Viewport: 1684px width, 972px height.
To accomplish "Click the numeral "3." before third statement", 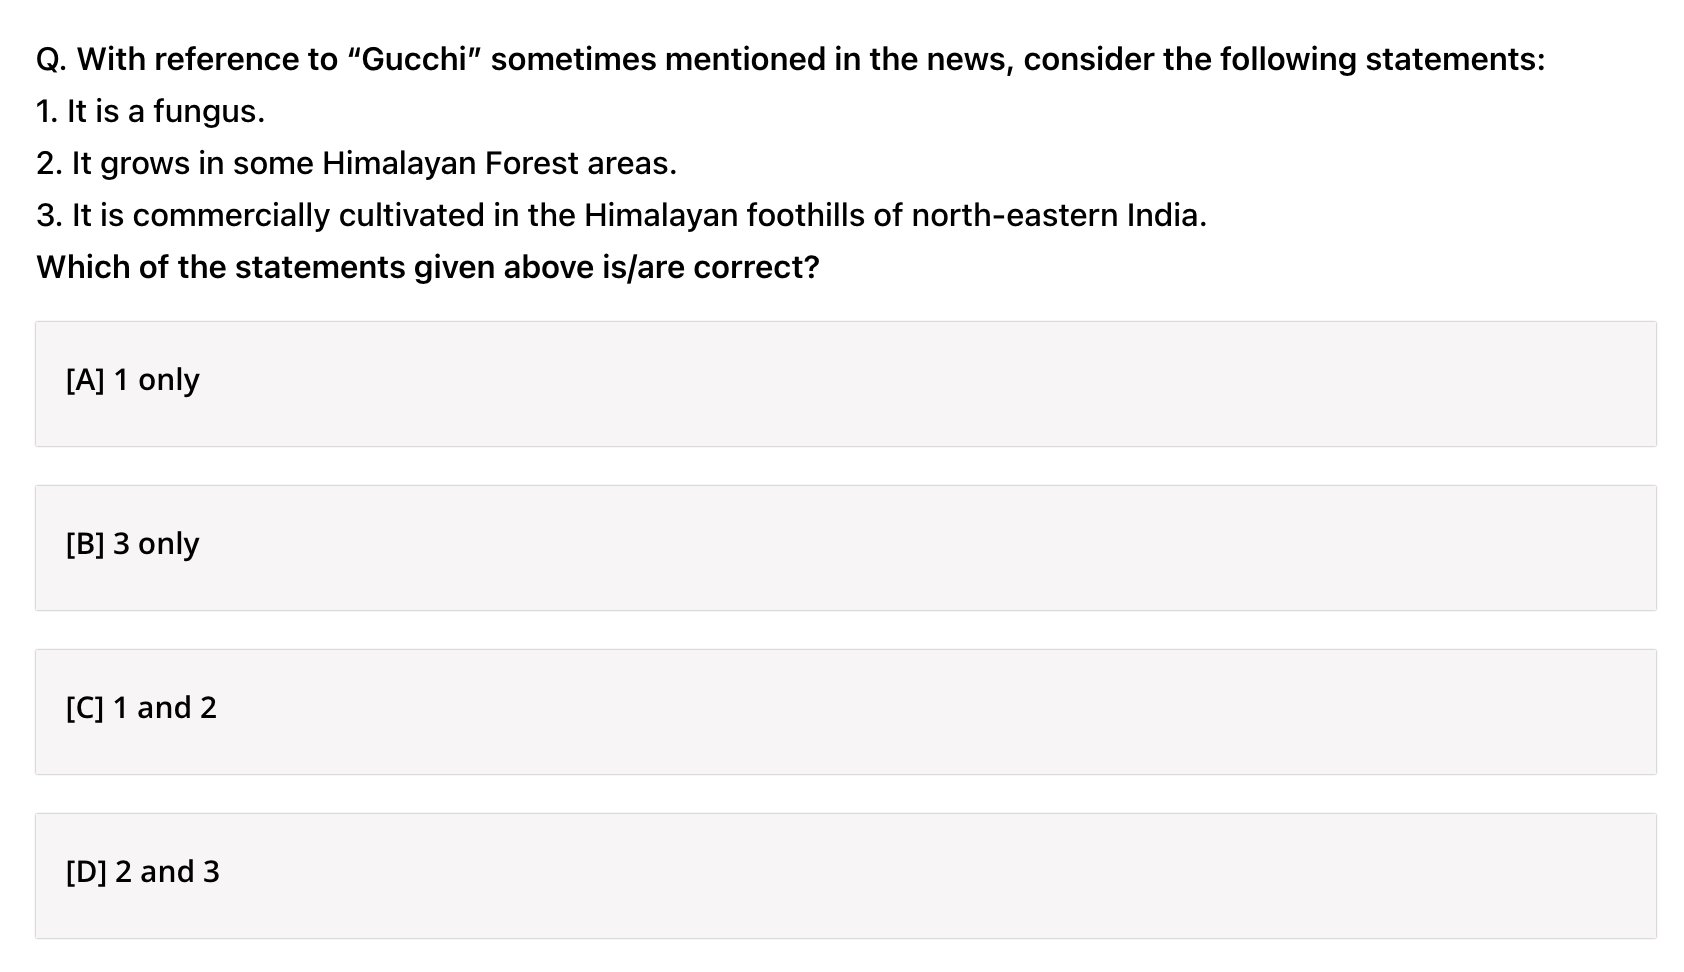I will tap(49, 216).
